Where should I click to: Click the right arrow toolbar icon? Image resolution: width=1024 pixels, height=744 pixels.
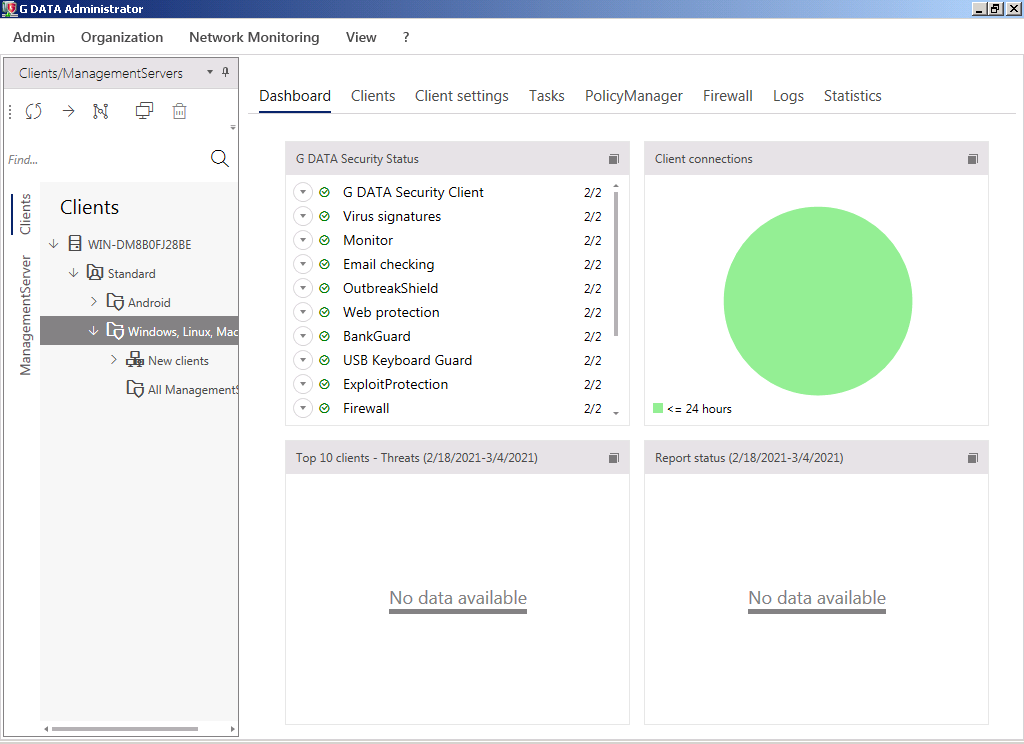pyautogui.click(x=68, y=111)
